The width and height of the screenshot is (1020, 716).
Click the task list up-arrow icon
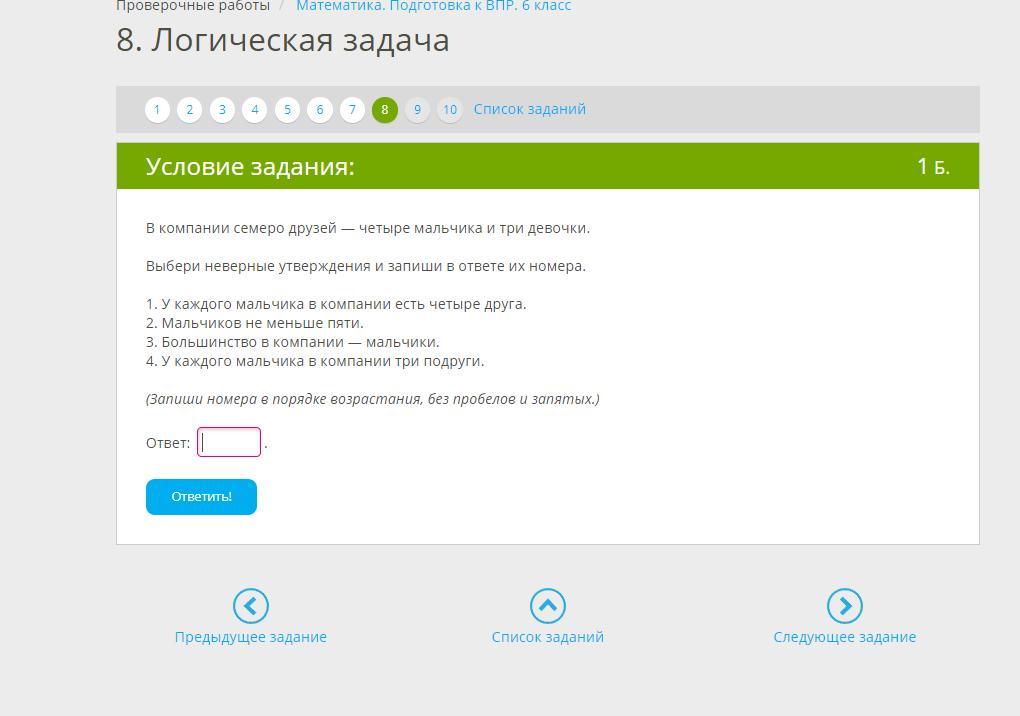[x=548, y=606]
